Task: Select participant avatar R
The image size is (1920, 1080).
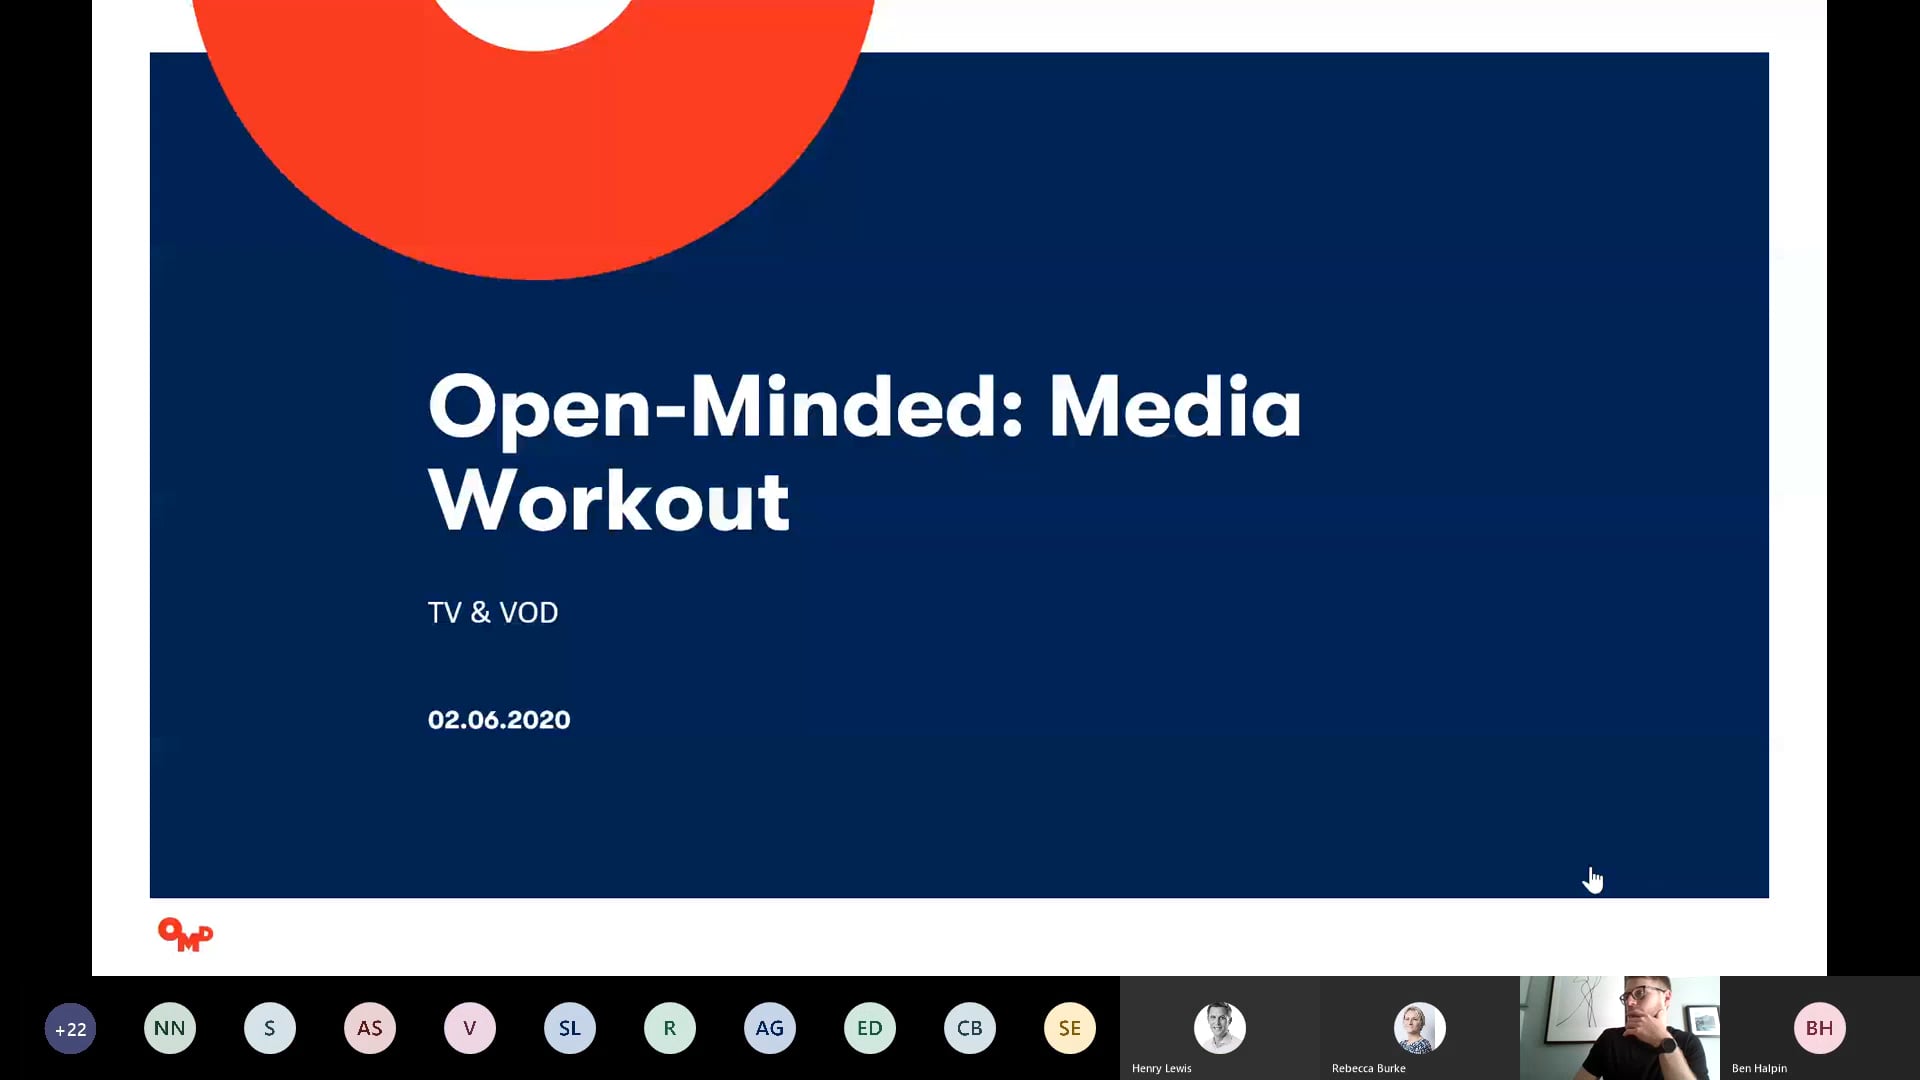Action: (x=670, y=1028)
